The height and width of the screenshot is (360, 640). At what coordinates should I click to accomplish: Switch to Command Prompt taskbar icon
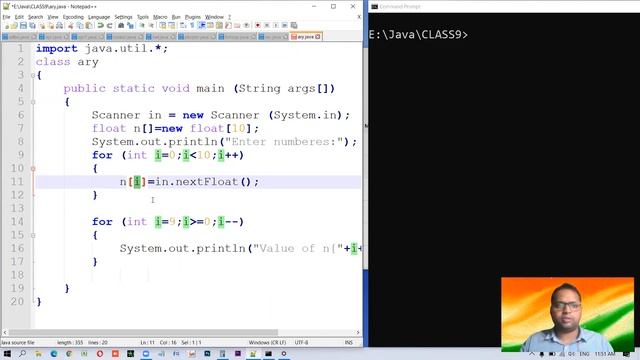(268, 353)
